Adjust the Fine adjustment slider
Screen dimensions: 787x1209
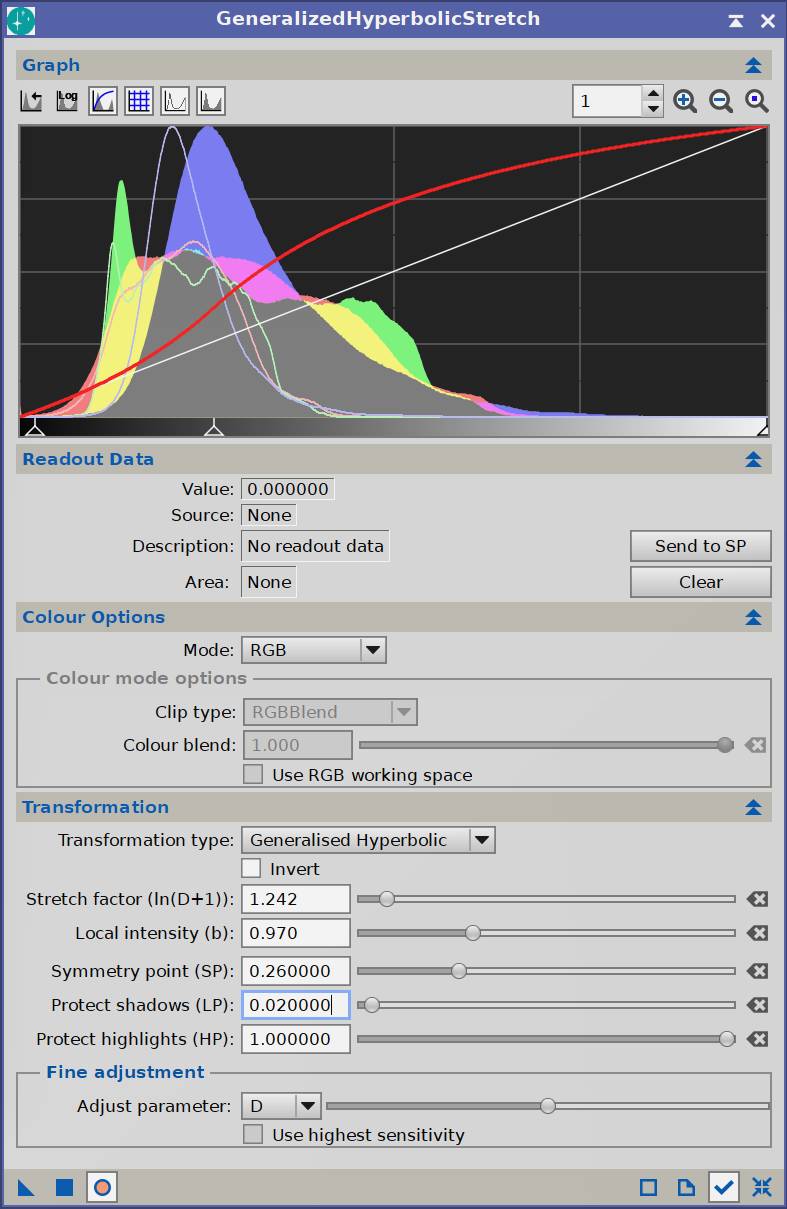(548, 1106)
